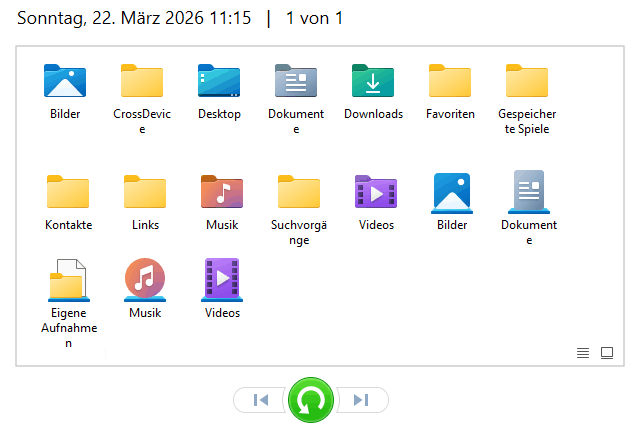Viewport: 633px width, 431px height.
Task: Go to the previous backup version
Action: (261, 401)
